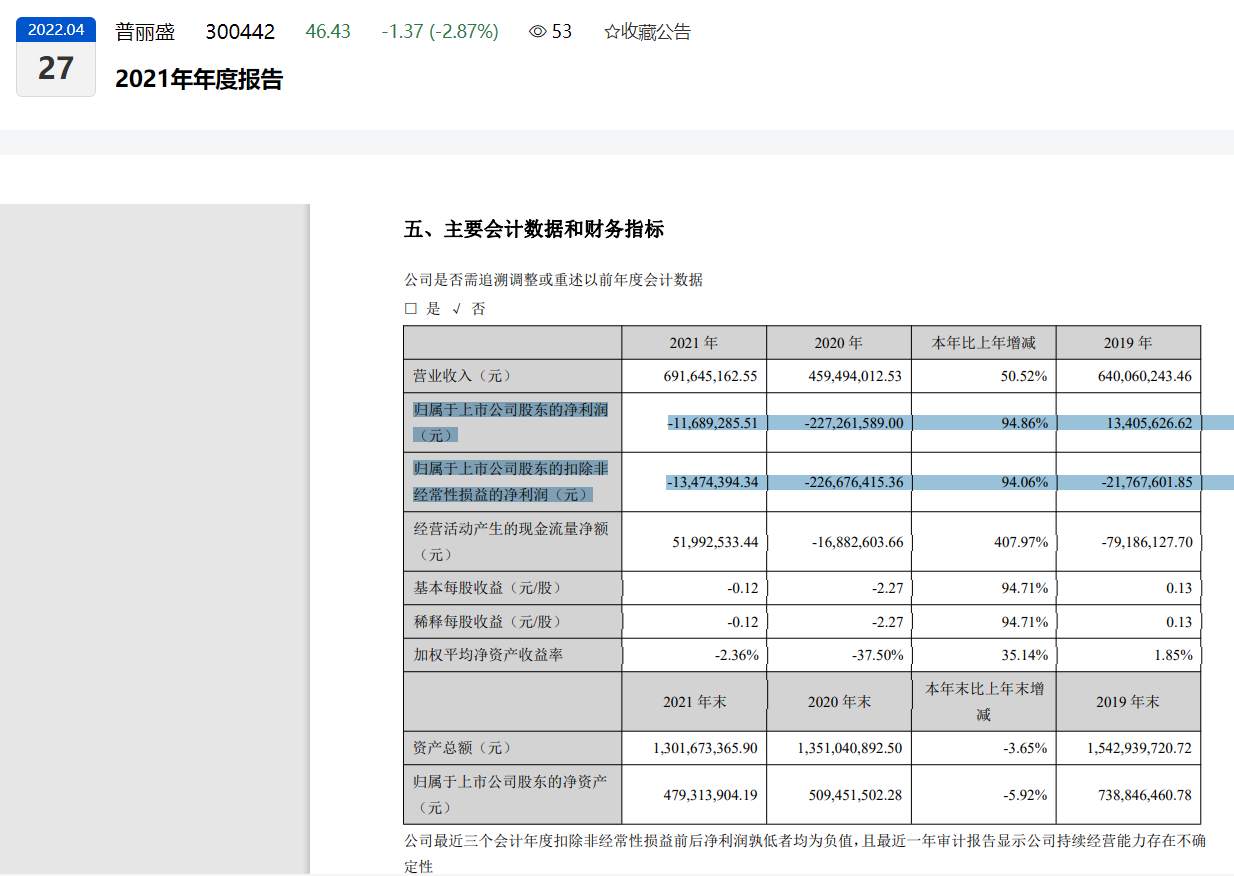This screenshot has width=1234, height=876.
Task: Click the view count number 53
Action: click(x=562, y=32)
